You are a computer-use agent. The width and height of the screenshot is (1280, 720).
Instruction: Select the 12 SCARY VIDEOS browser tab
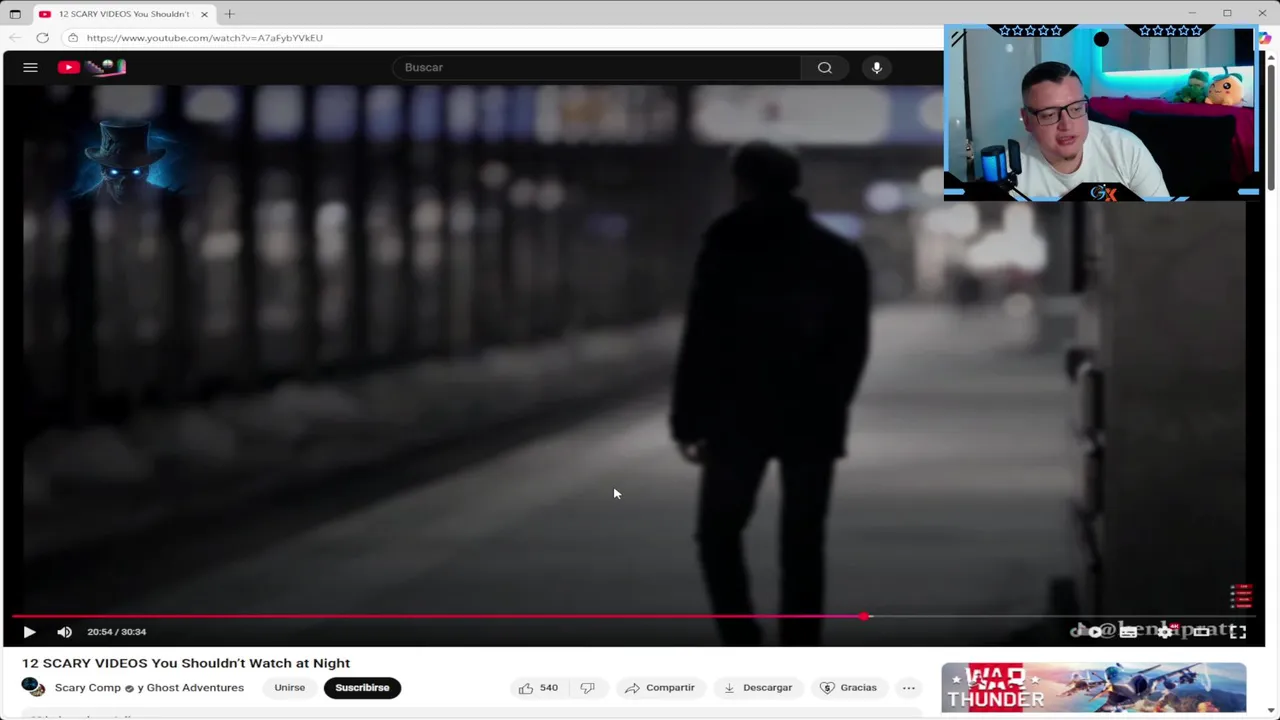(123, 14)
